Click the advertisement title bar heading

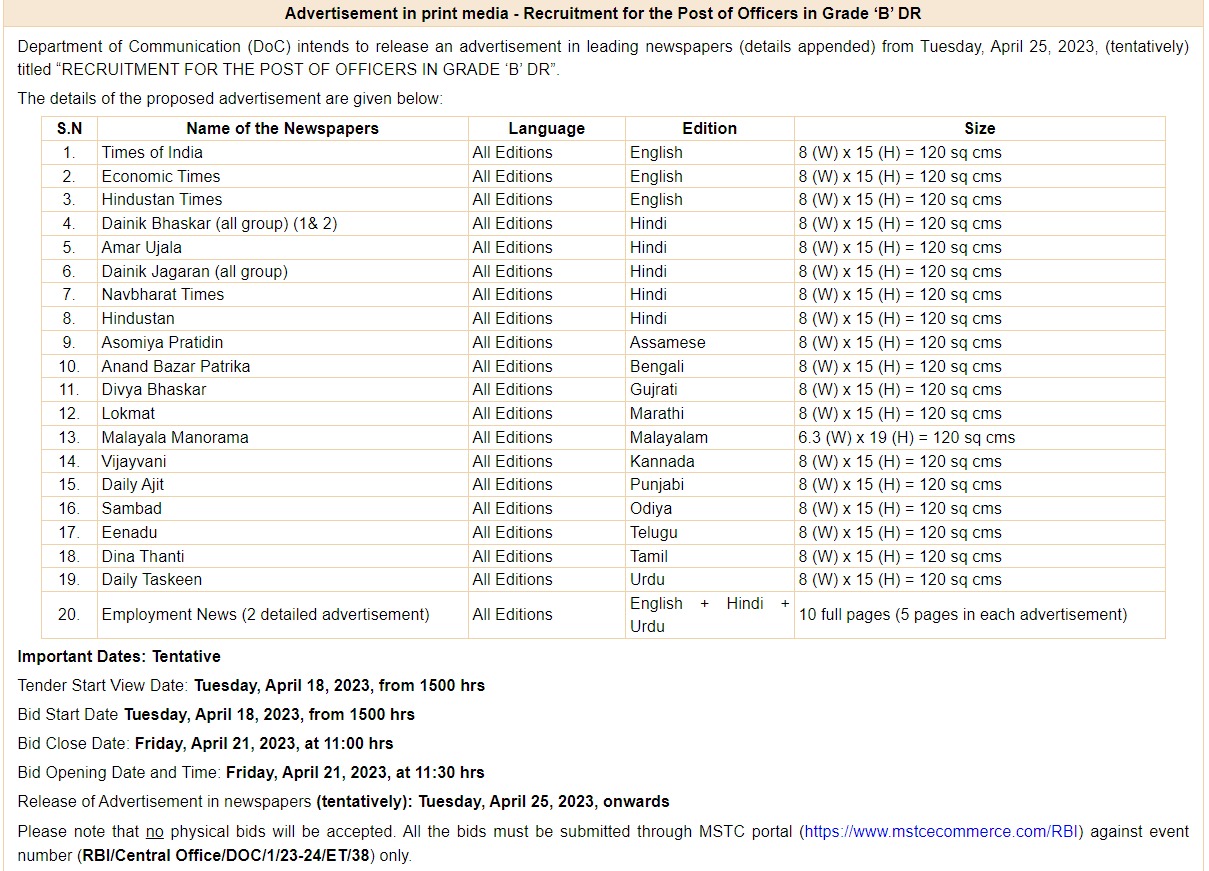click(x=604, y=13)
